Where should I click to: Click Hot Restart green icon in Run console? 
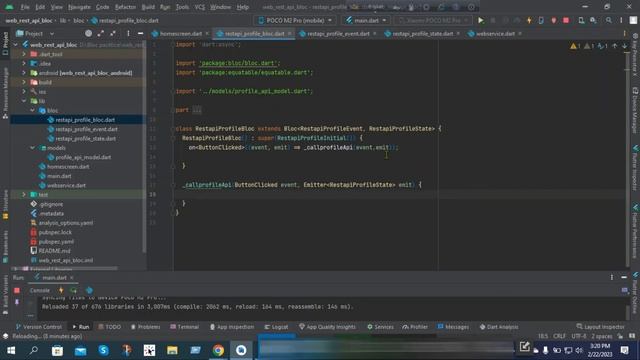coord(73,290)
